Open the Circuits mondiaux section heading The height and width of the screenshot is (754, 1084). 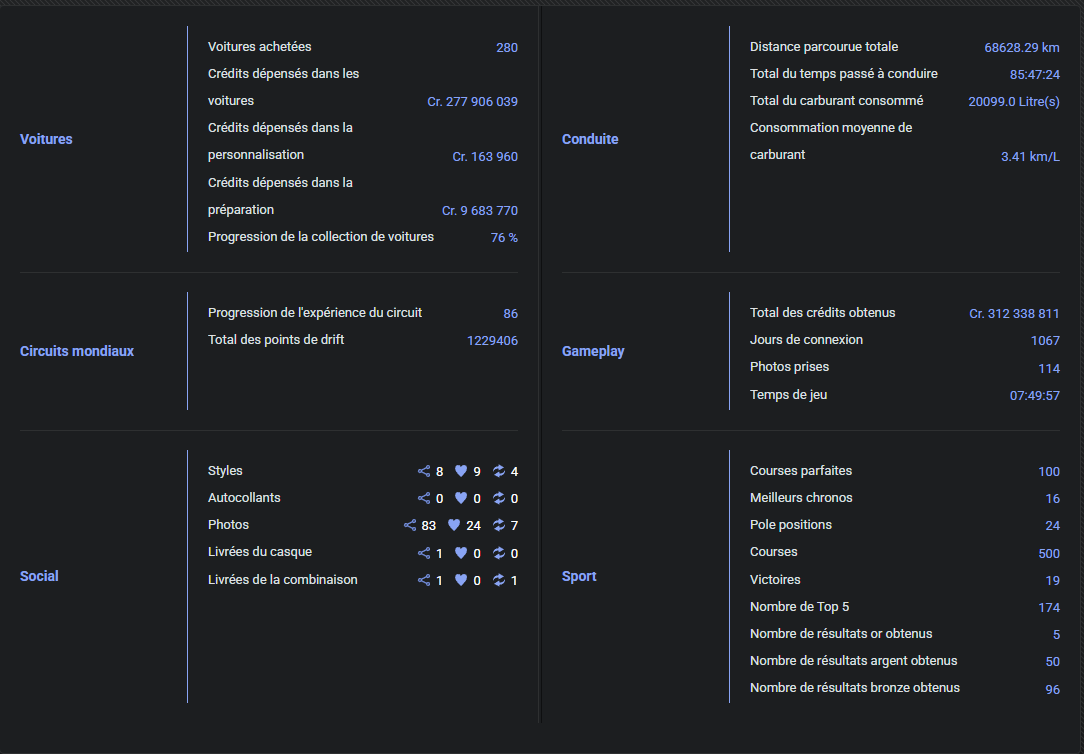pyautogui.click(x=77, y=351)
